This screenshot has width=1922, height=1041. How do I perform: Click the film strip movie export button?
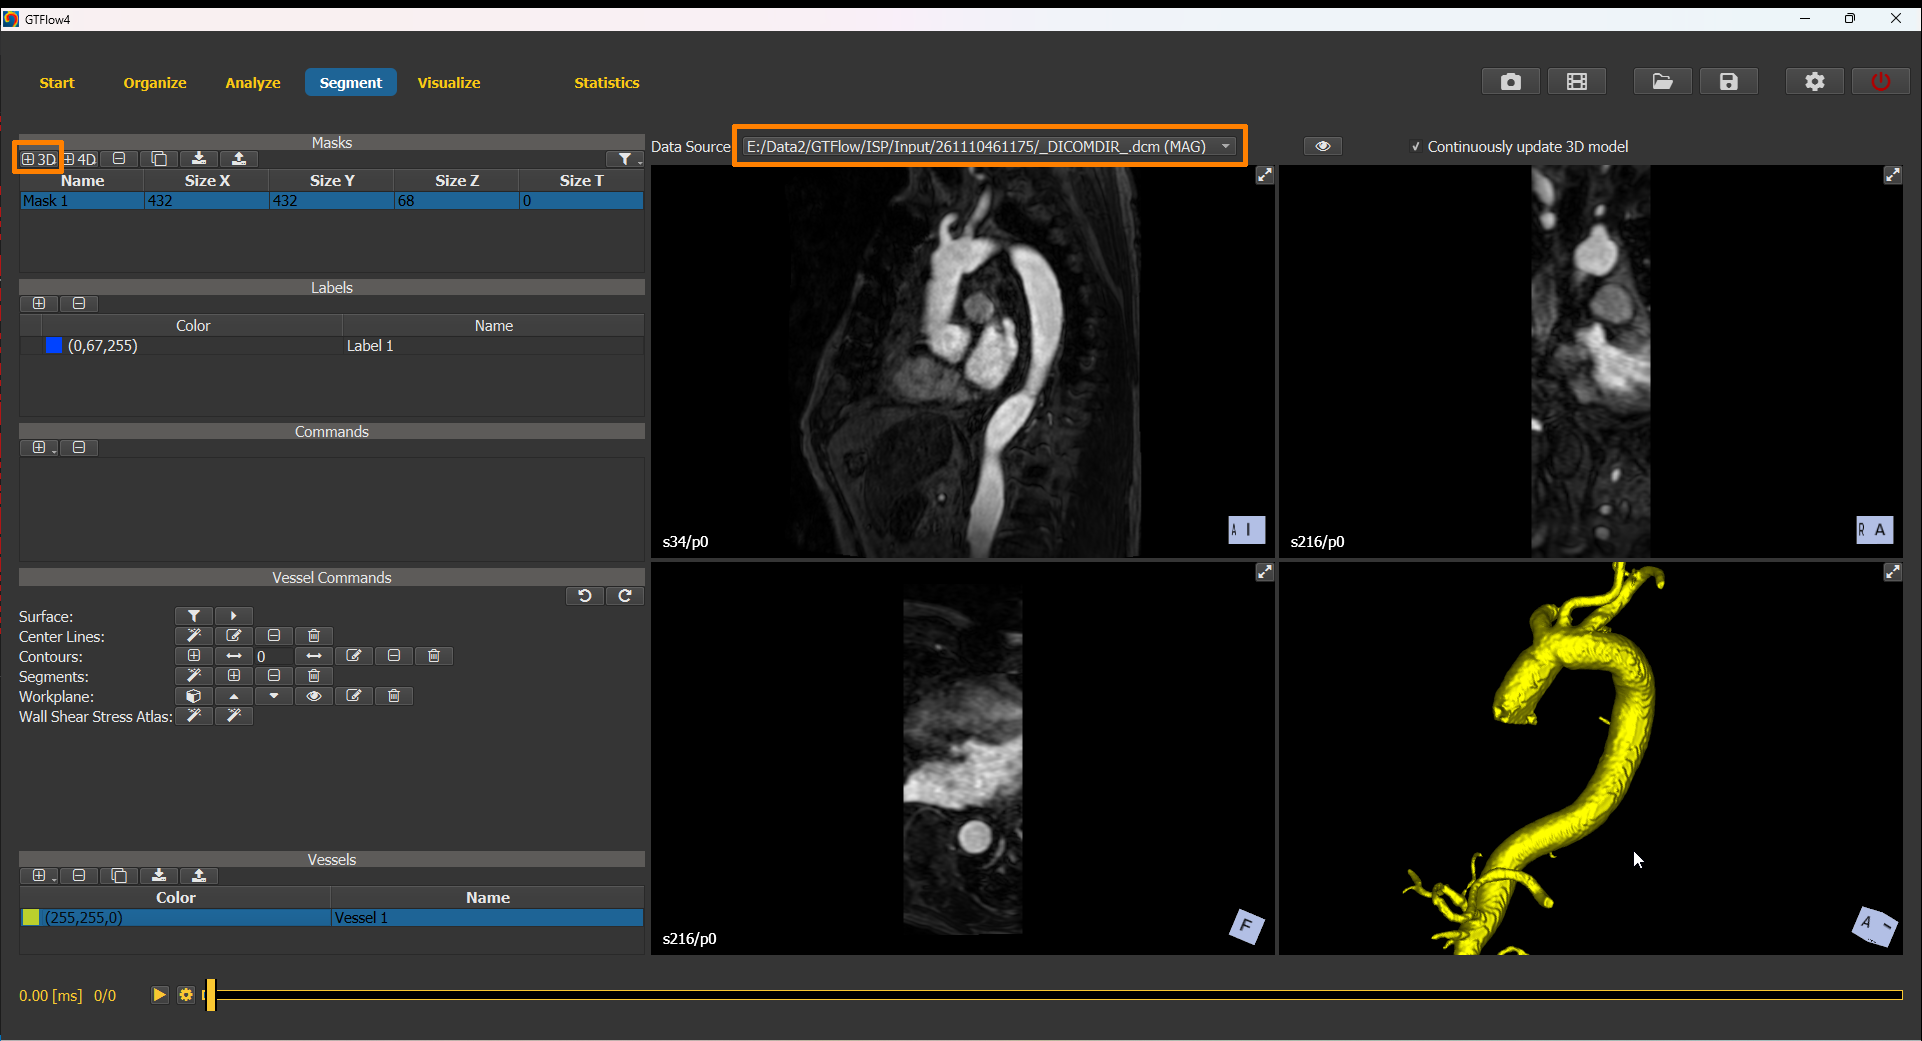[1577, 82]
